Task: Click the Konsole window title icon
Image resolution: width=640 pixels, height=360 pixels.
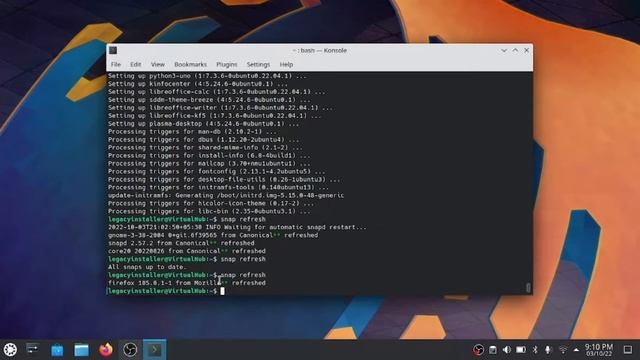Action: (x=113, y=50)
